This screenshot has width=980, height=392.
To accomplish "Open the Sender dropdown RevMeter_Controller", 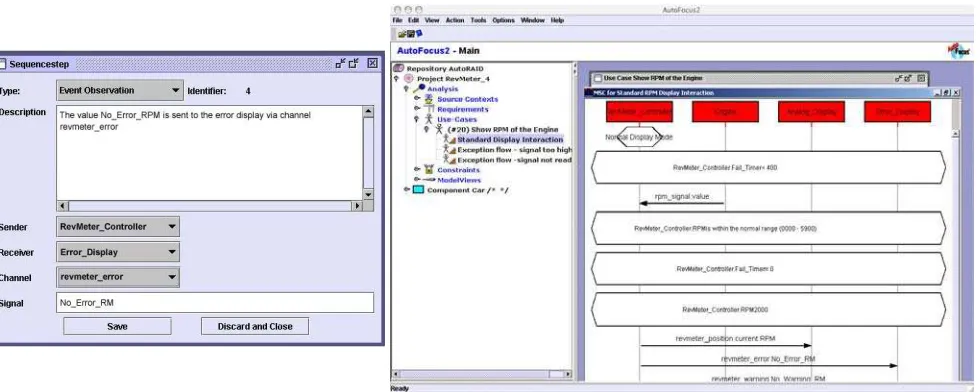I will [118, 227].
